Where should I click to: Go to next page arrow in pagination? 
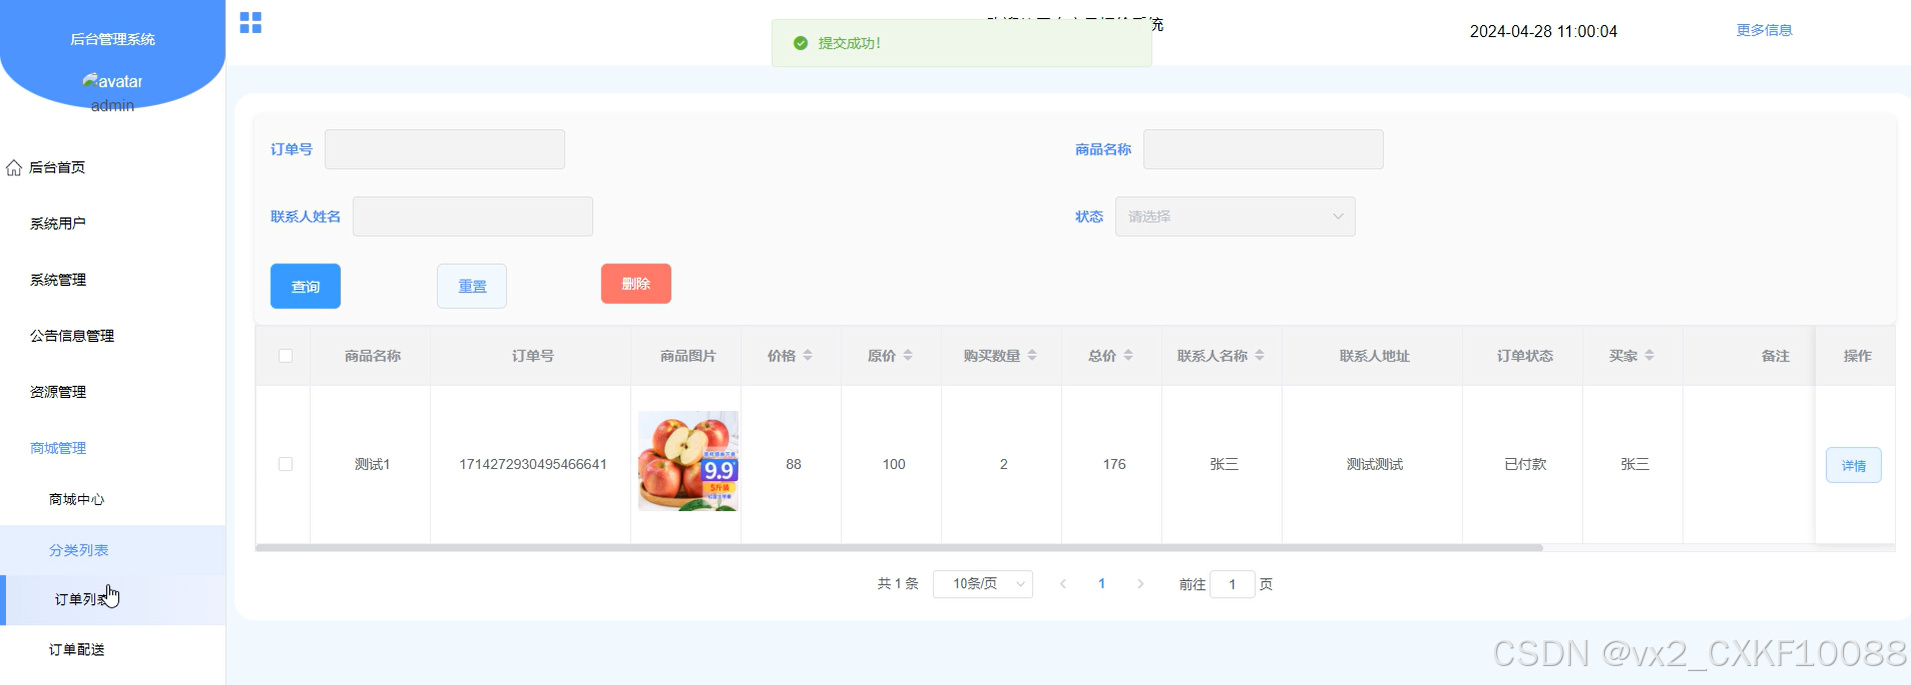point(1140,584)
